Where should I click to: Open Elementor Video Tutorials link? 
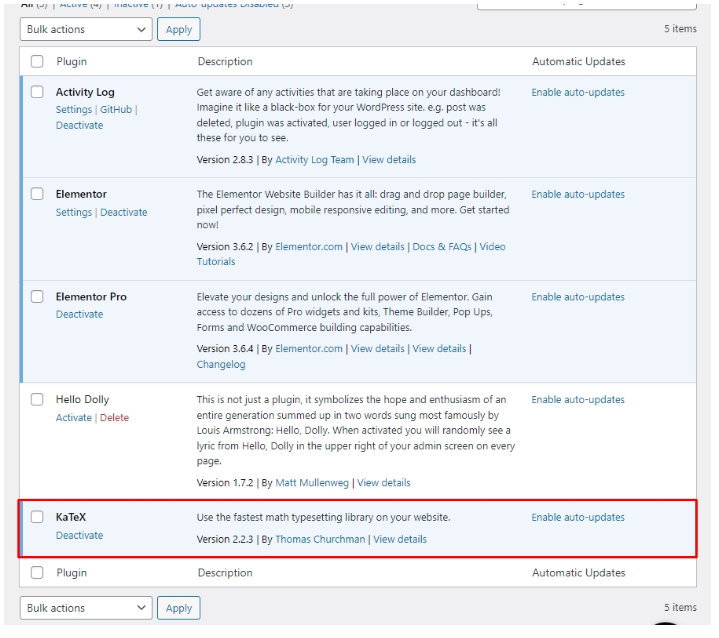(x=492, y=247)
